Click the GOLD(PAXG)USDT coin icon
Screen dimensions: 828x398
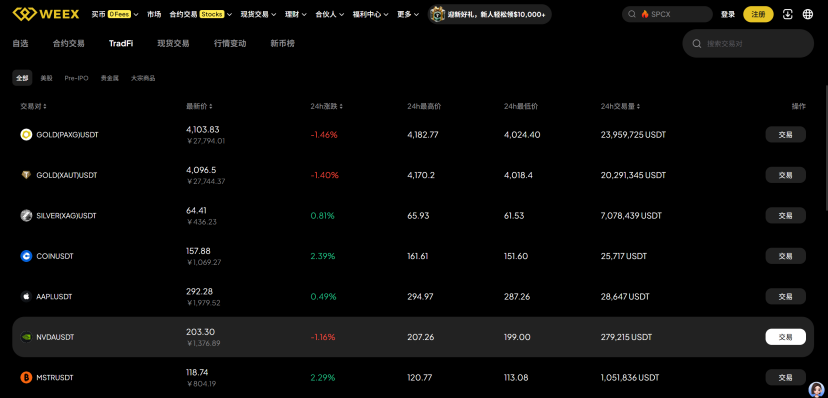pyautogui.click(x=26, y=135)
